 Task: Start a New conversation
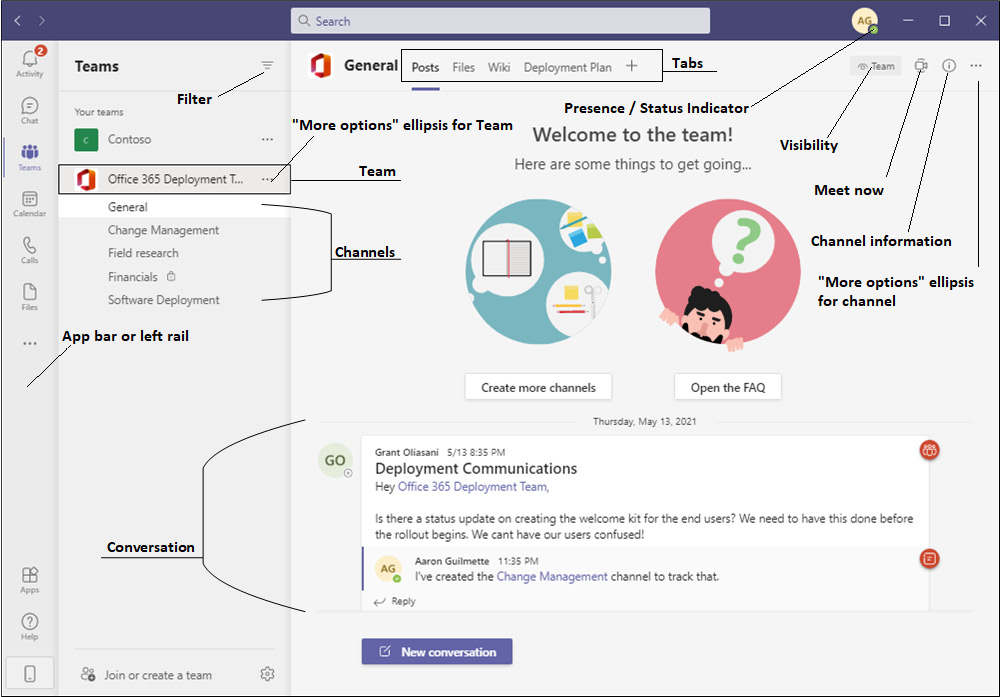tap(437, 652)
